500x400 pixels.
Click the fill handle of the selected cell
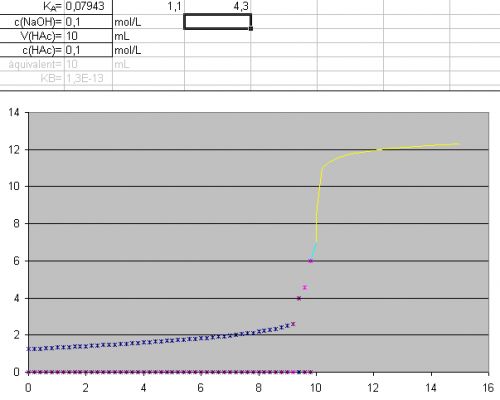[251, 29]
